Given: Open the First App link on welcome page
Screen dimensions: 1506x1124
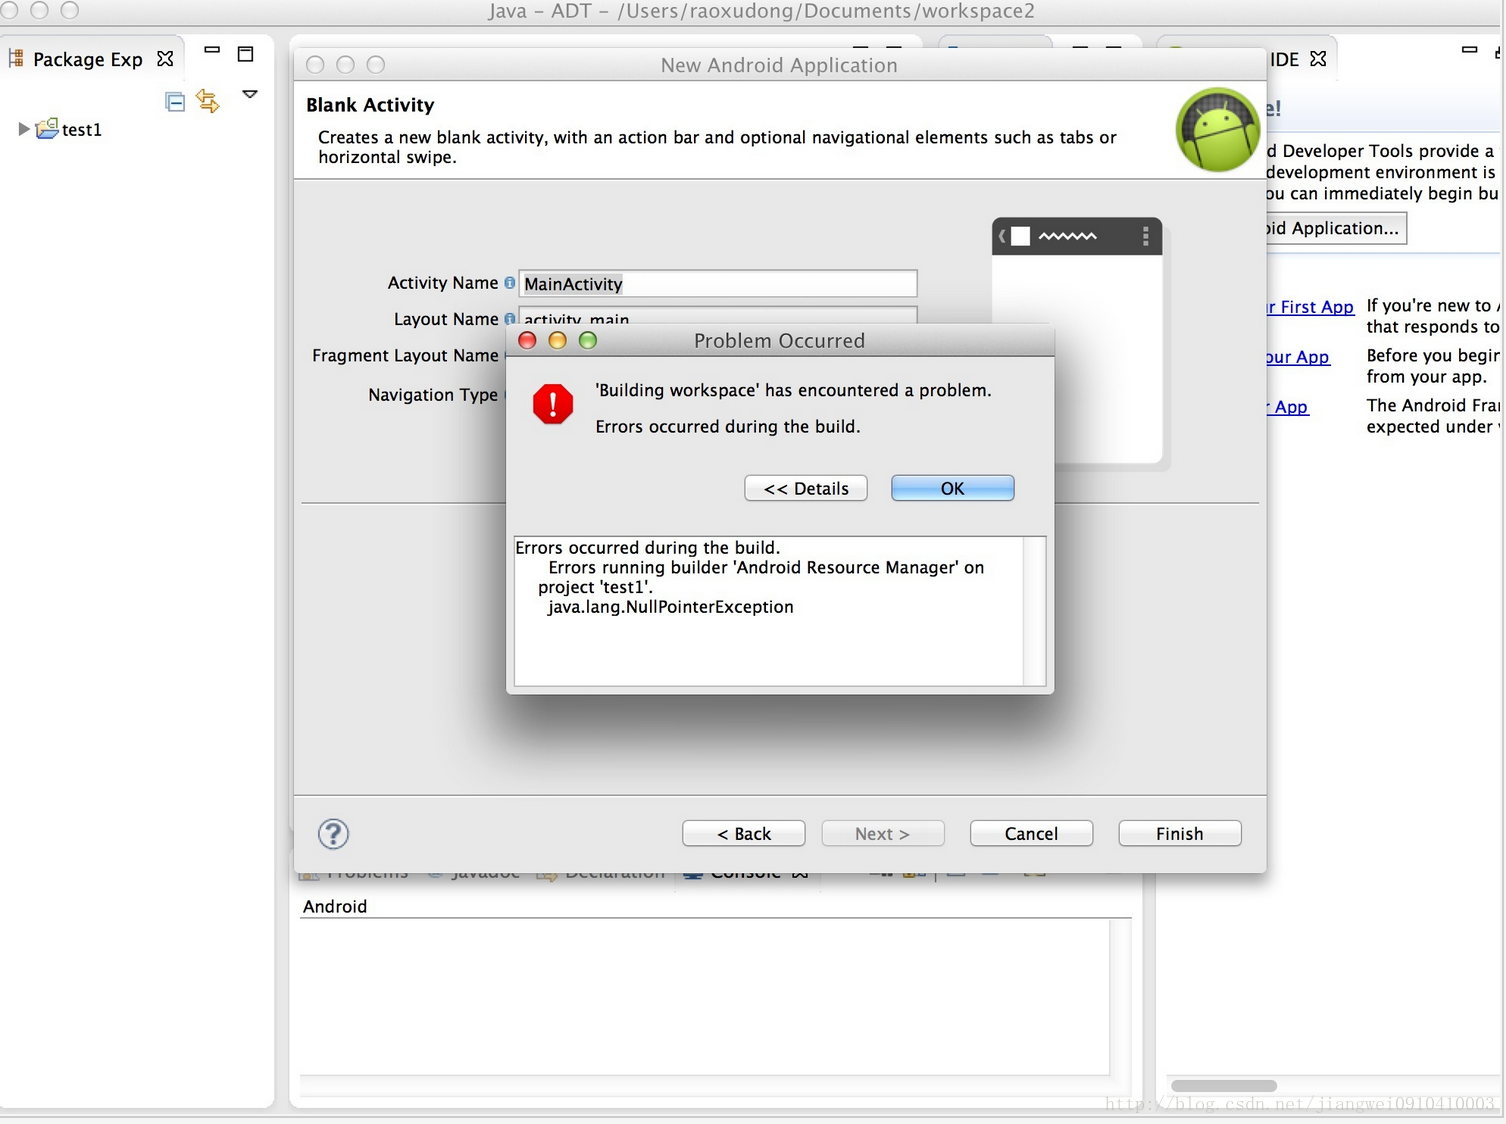Looking at the screenshot, I should pos(1310,307).
